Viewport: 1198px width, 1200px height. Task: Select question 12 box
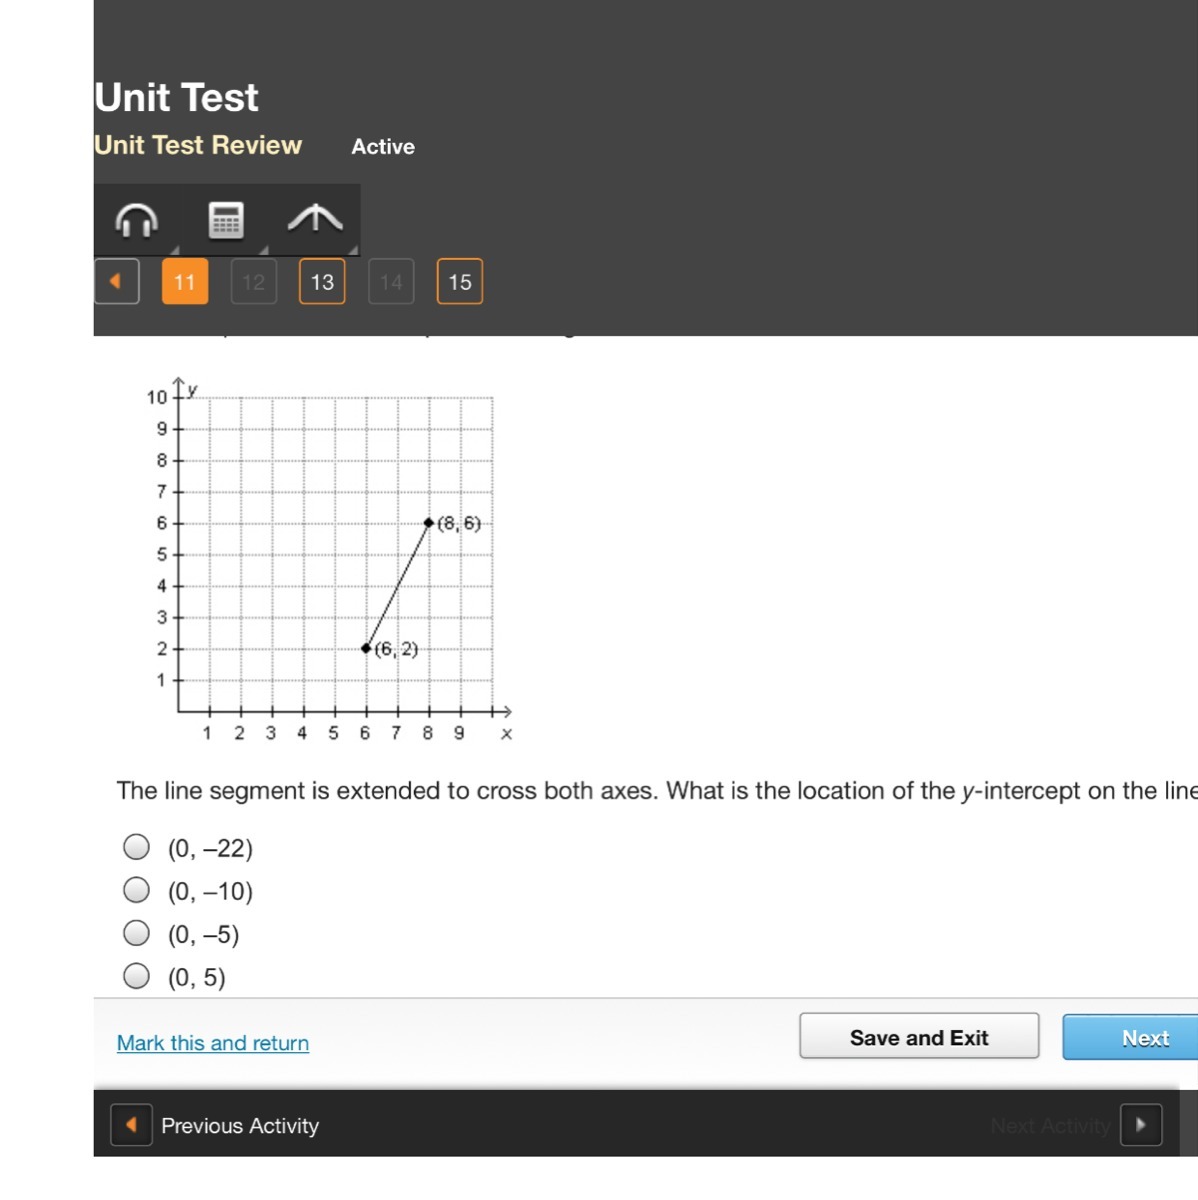tap(254, 282)
